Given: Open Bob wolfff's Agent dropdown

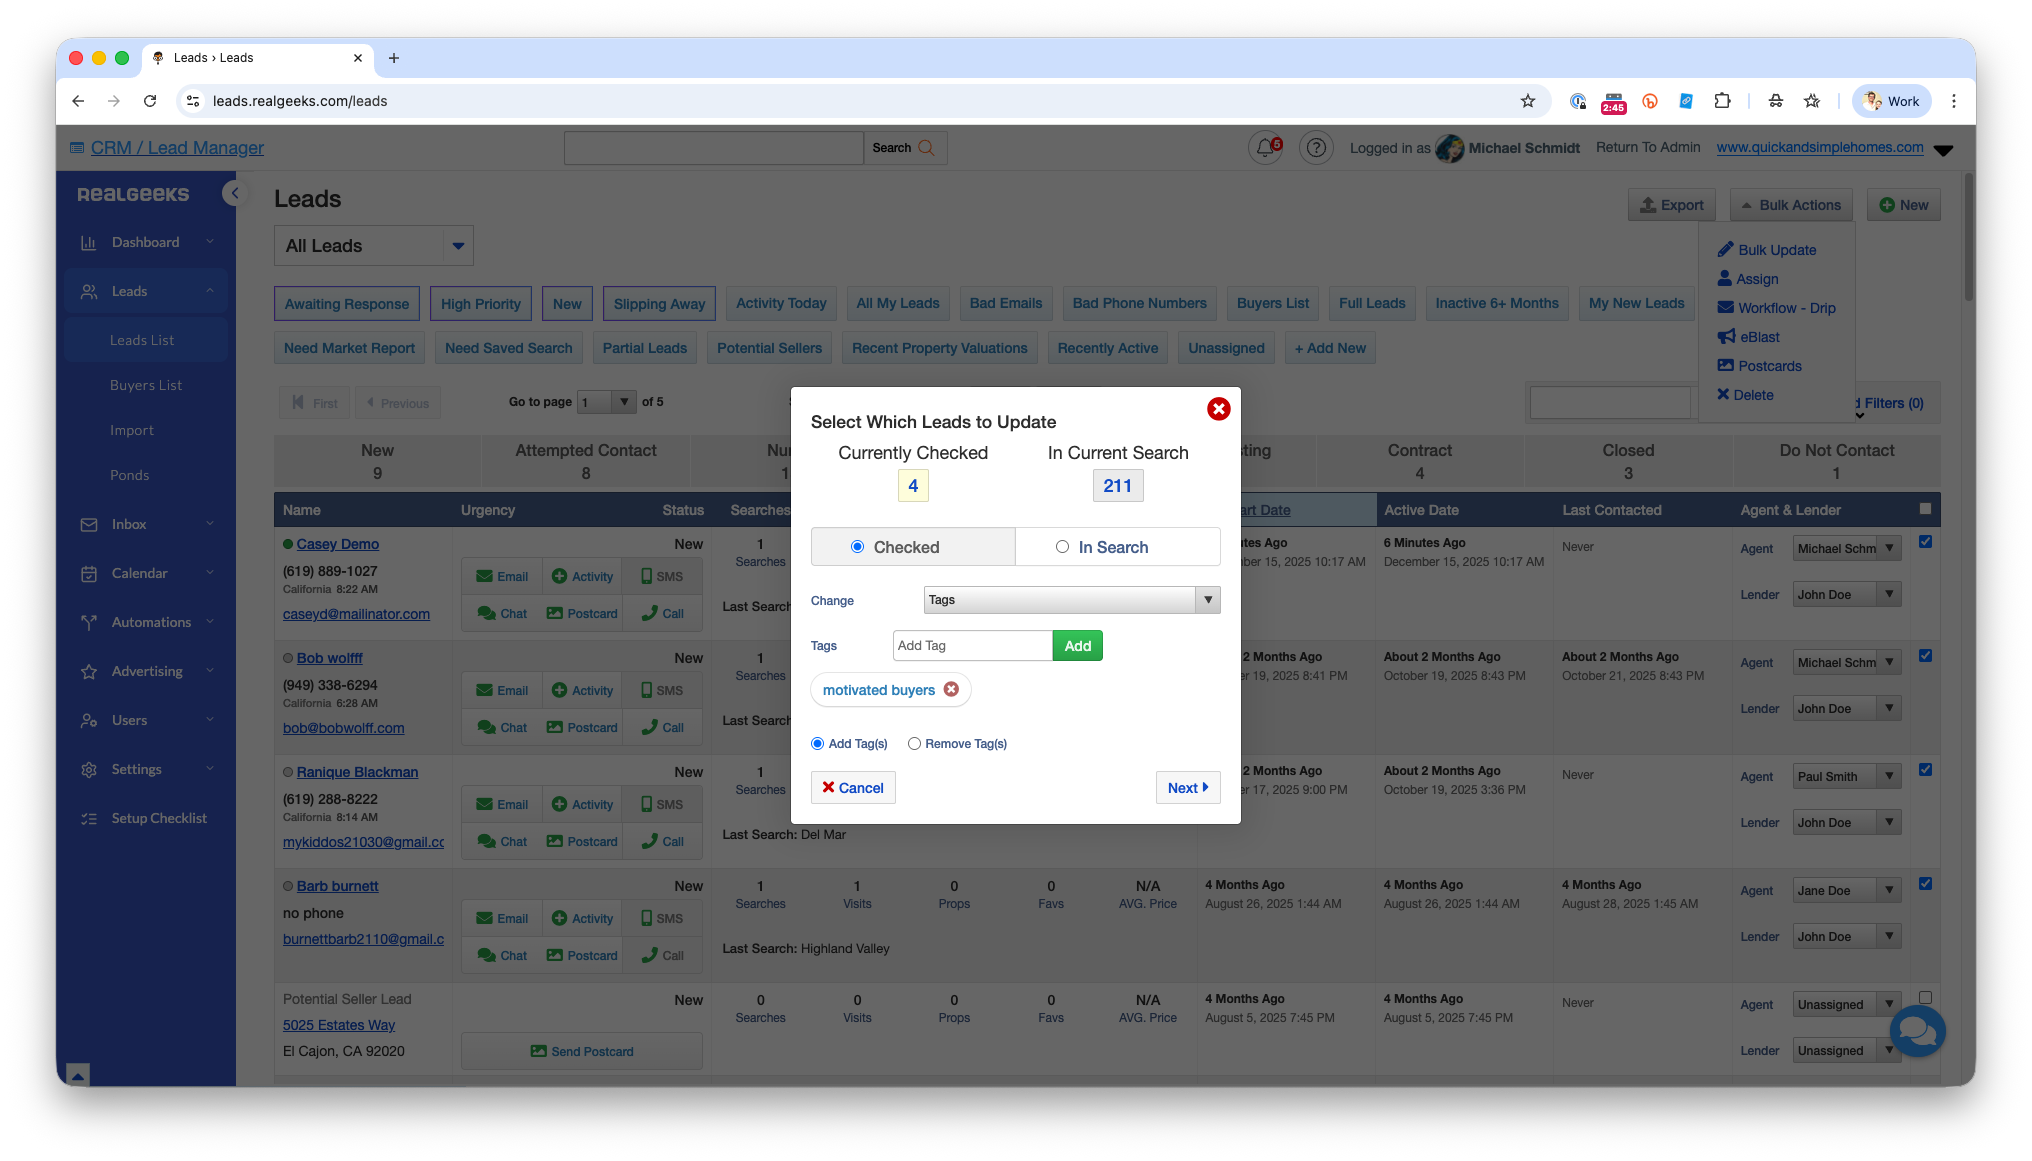Looking at the screenshot, I should coord(1846,663).
